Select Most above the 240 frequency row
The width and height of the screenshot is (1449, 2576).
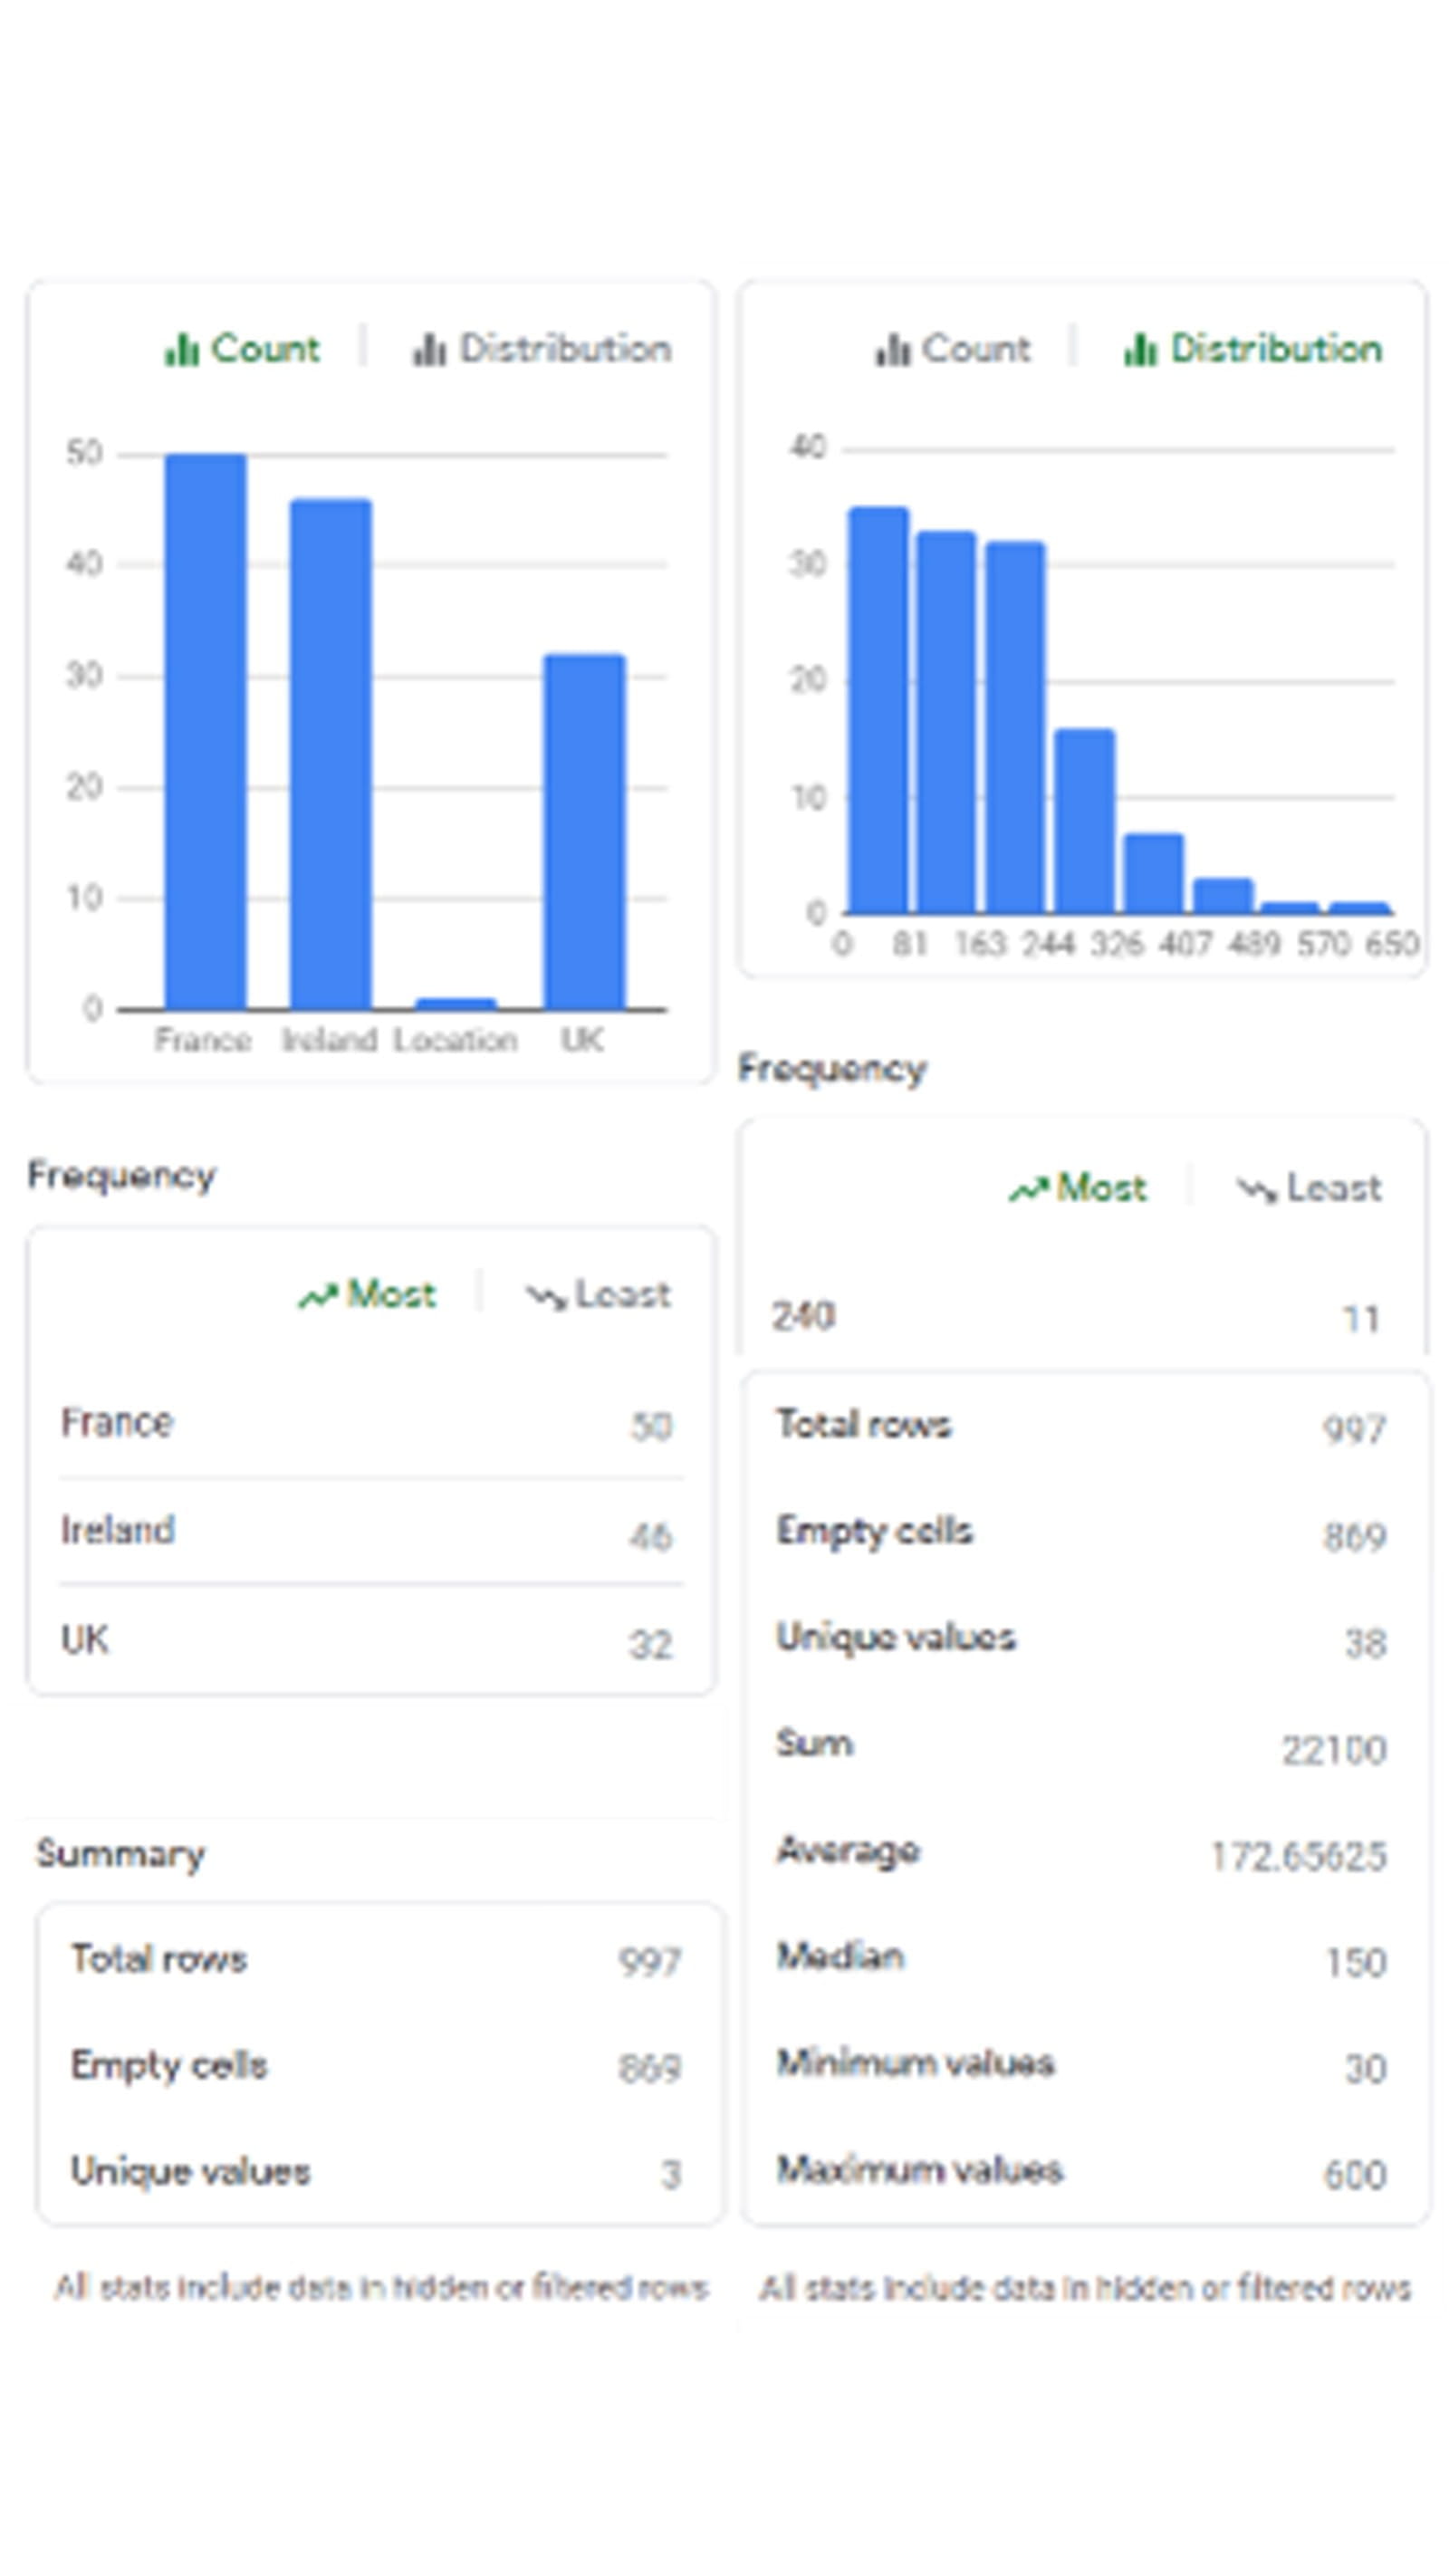pyautogui.click(x=1078, y=1189)
